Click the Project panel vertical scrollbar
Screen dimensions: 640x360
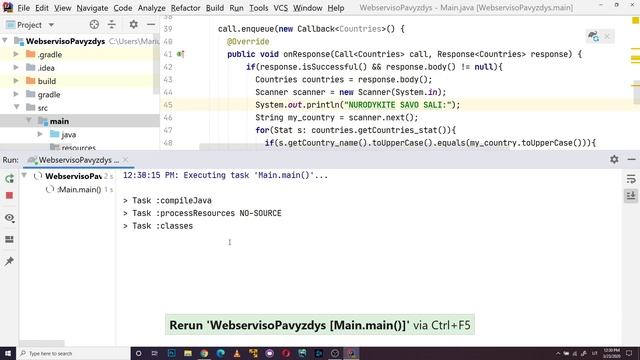[x=156, y=65]
